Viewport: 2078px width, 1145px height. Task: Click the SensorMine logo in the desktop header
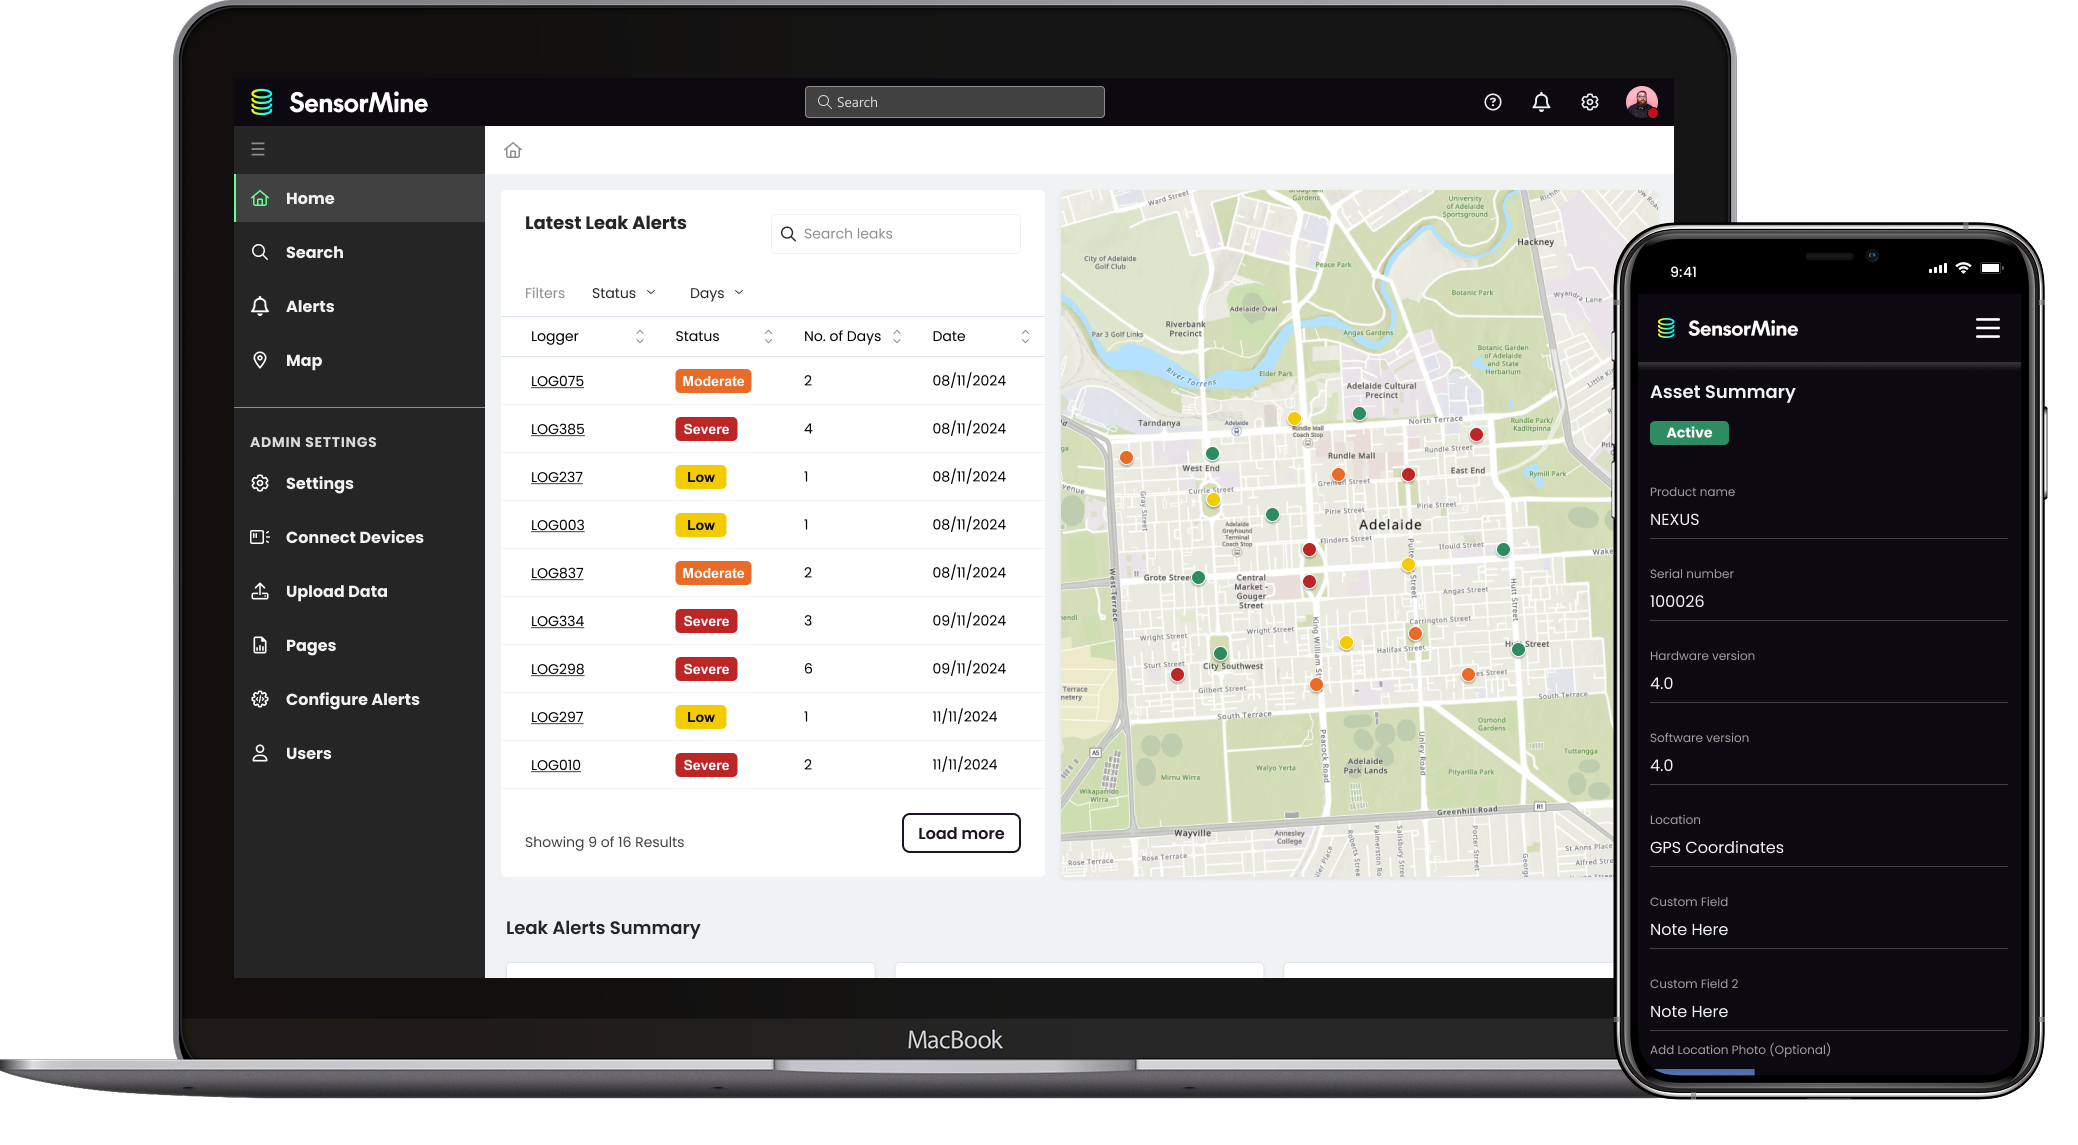(339, 102)
